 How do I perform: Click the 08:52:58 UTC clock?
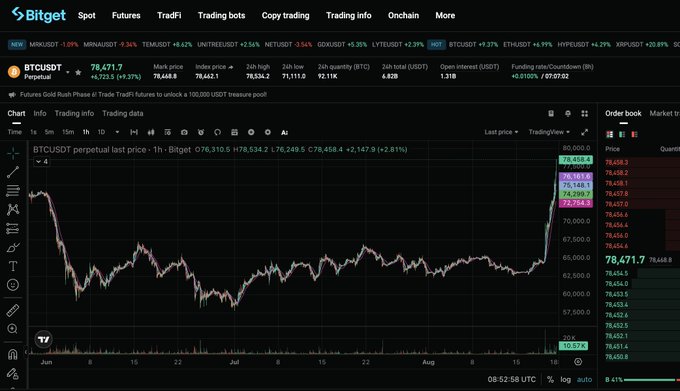click(x=512, y=379)
